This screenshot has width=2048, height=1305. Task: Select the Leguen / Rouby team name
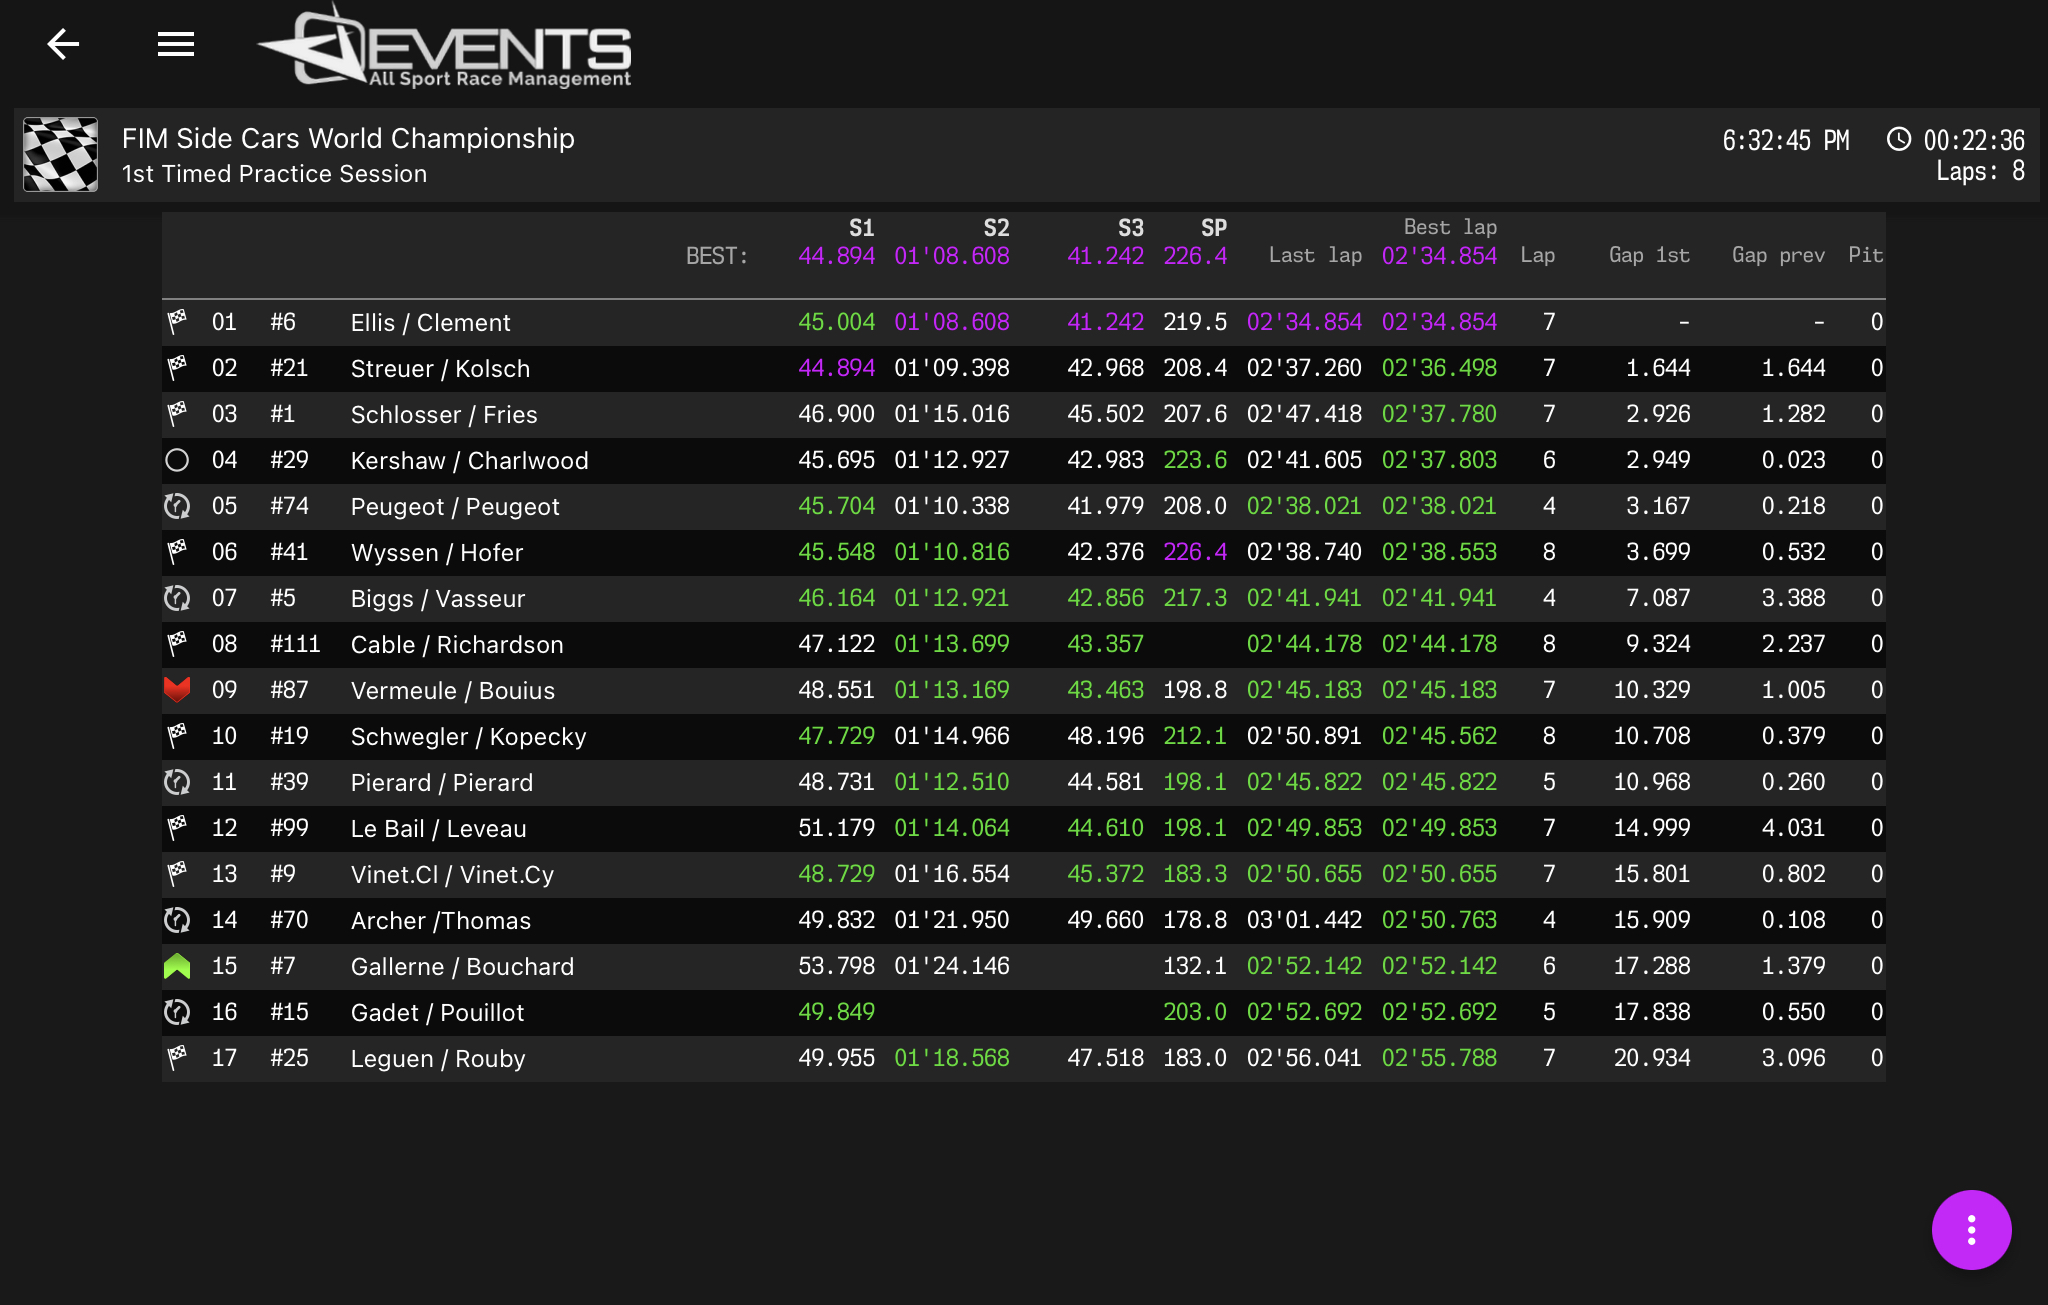[x=438, y=1058]
